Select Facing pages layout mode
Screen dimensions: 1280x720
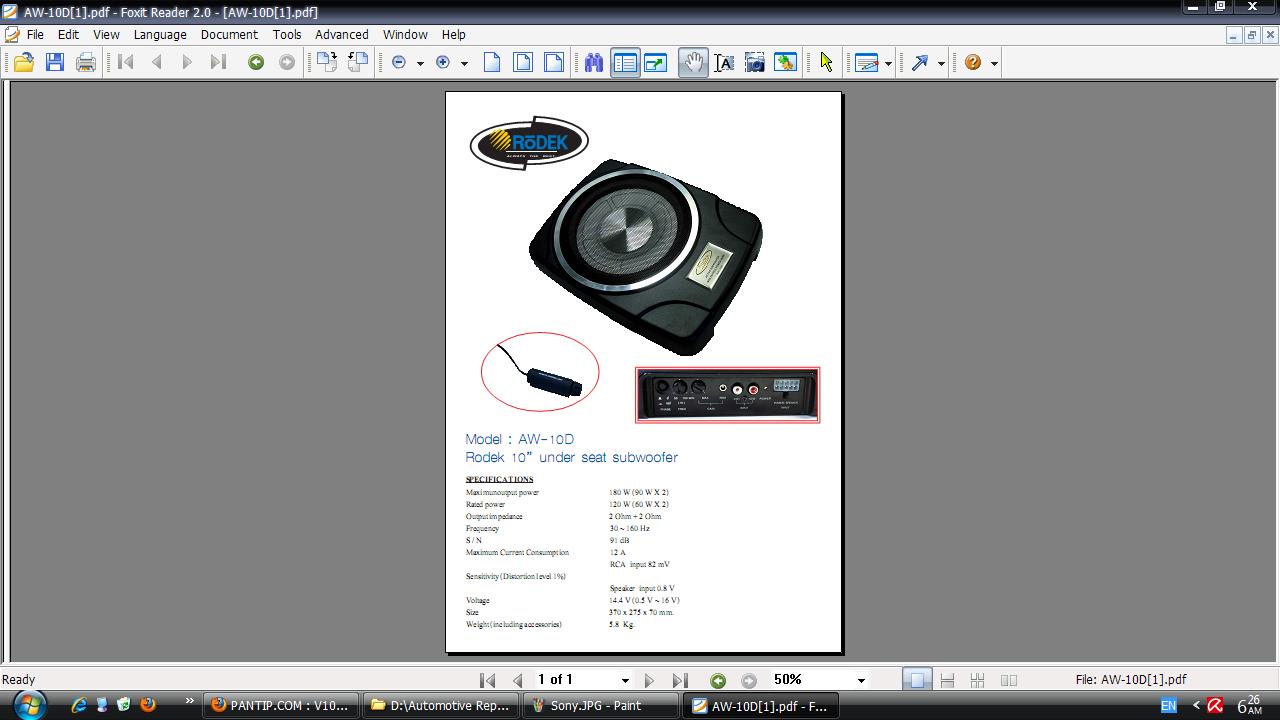(x=1009, y=680)
